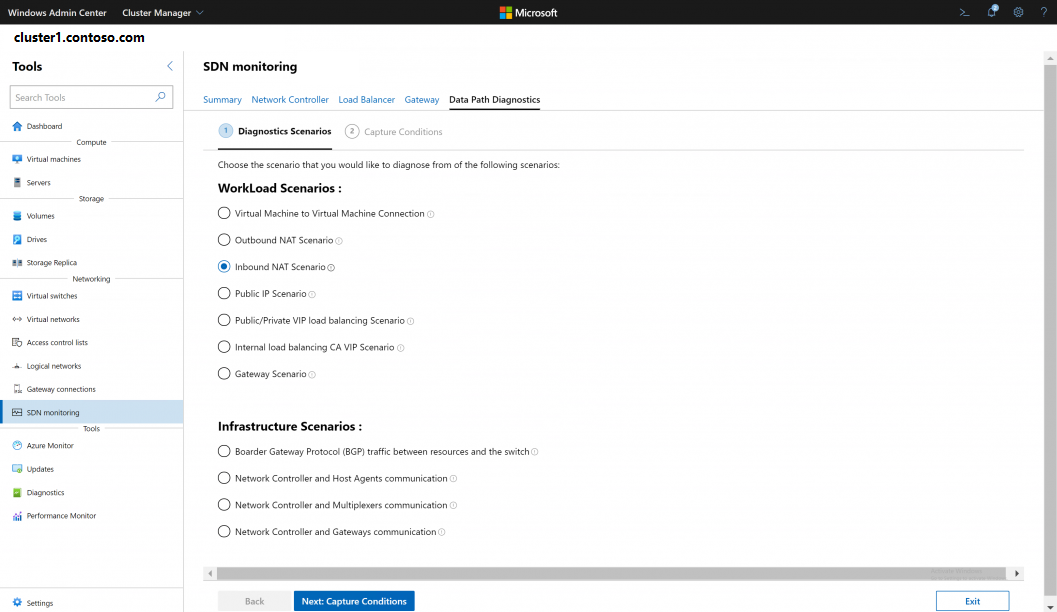Select Network Controller and Multiplexers communication
Viewport: 1057px width, 612px height.
[224, 505]
